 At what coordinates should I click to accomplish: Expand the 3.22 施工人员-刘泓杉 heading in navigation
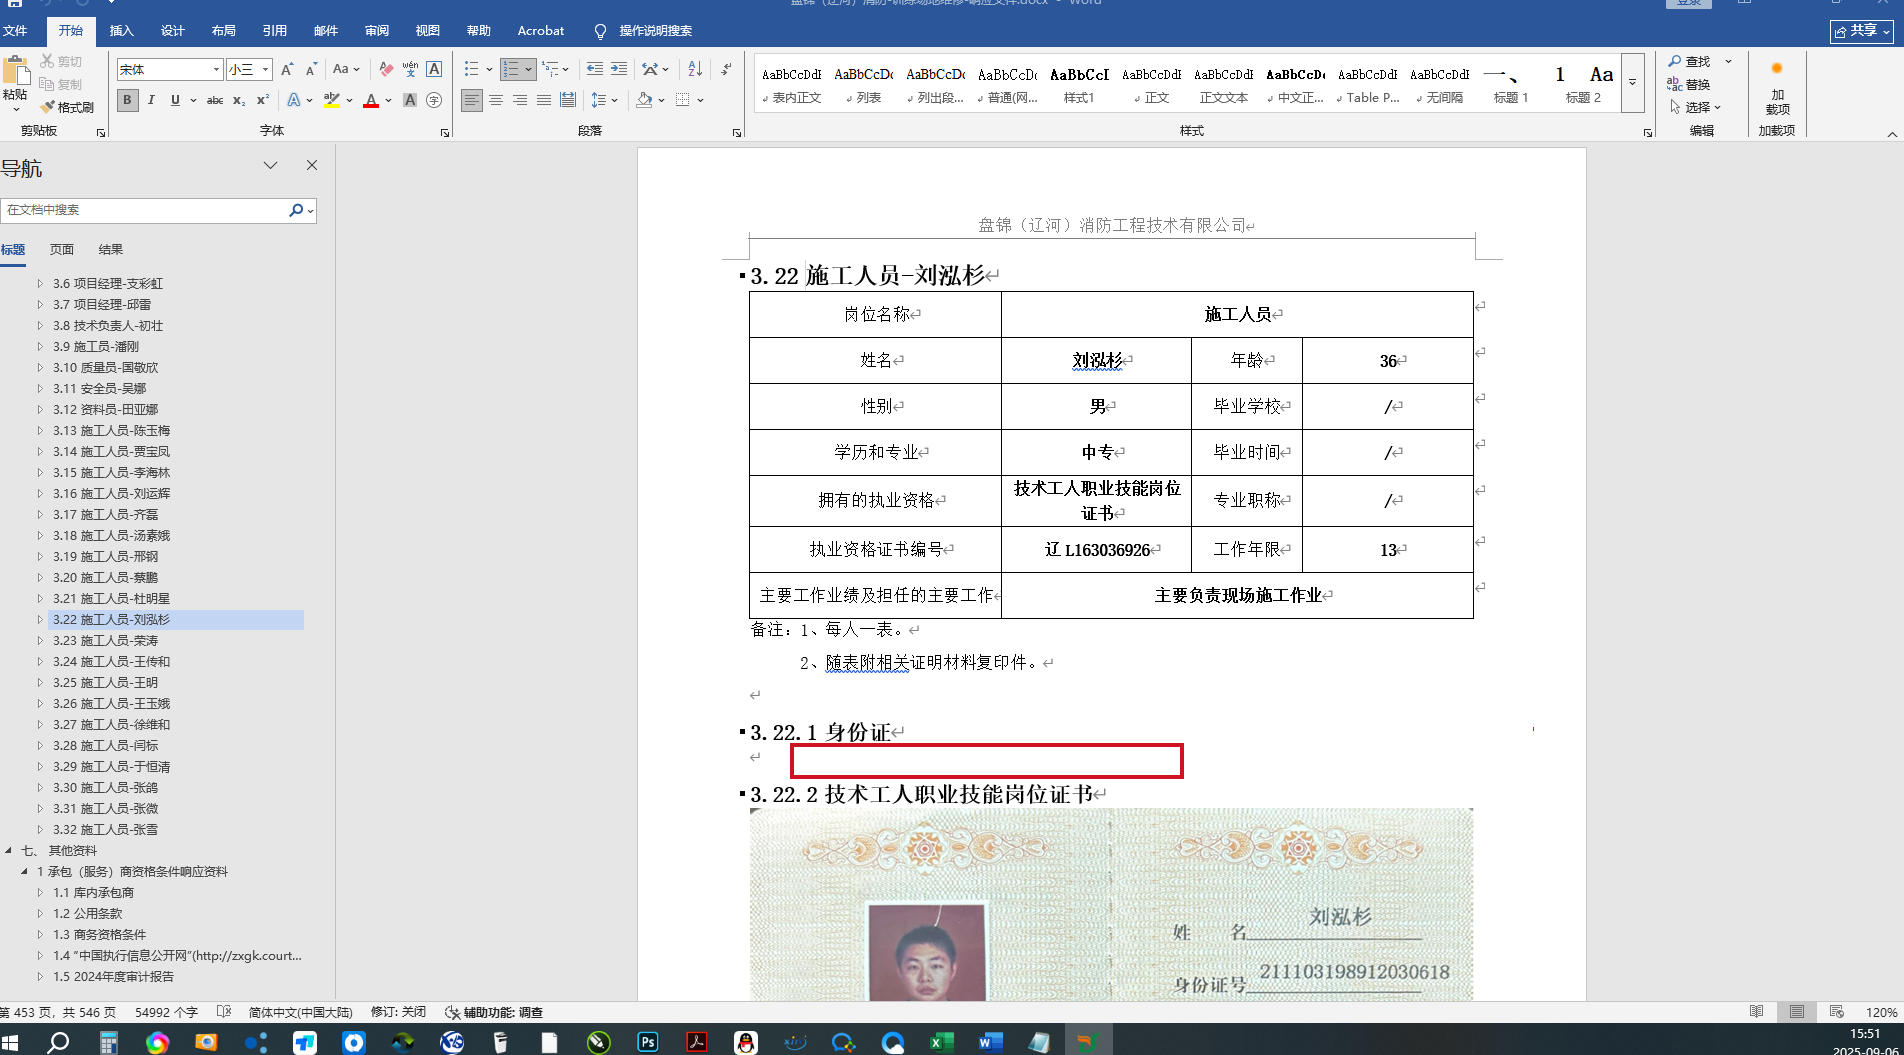point(40,620)
